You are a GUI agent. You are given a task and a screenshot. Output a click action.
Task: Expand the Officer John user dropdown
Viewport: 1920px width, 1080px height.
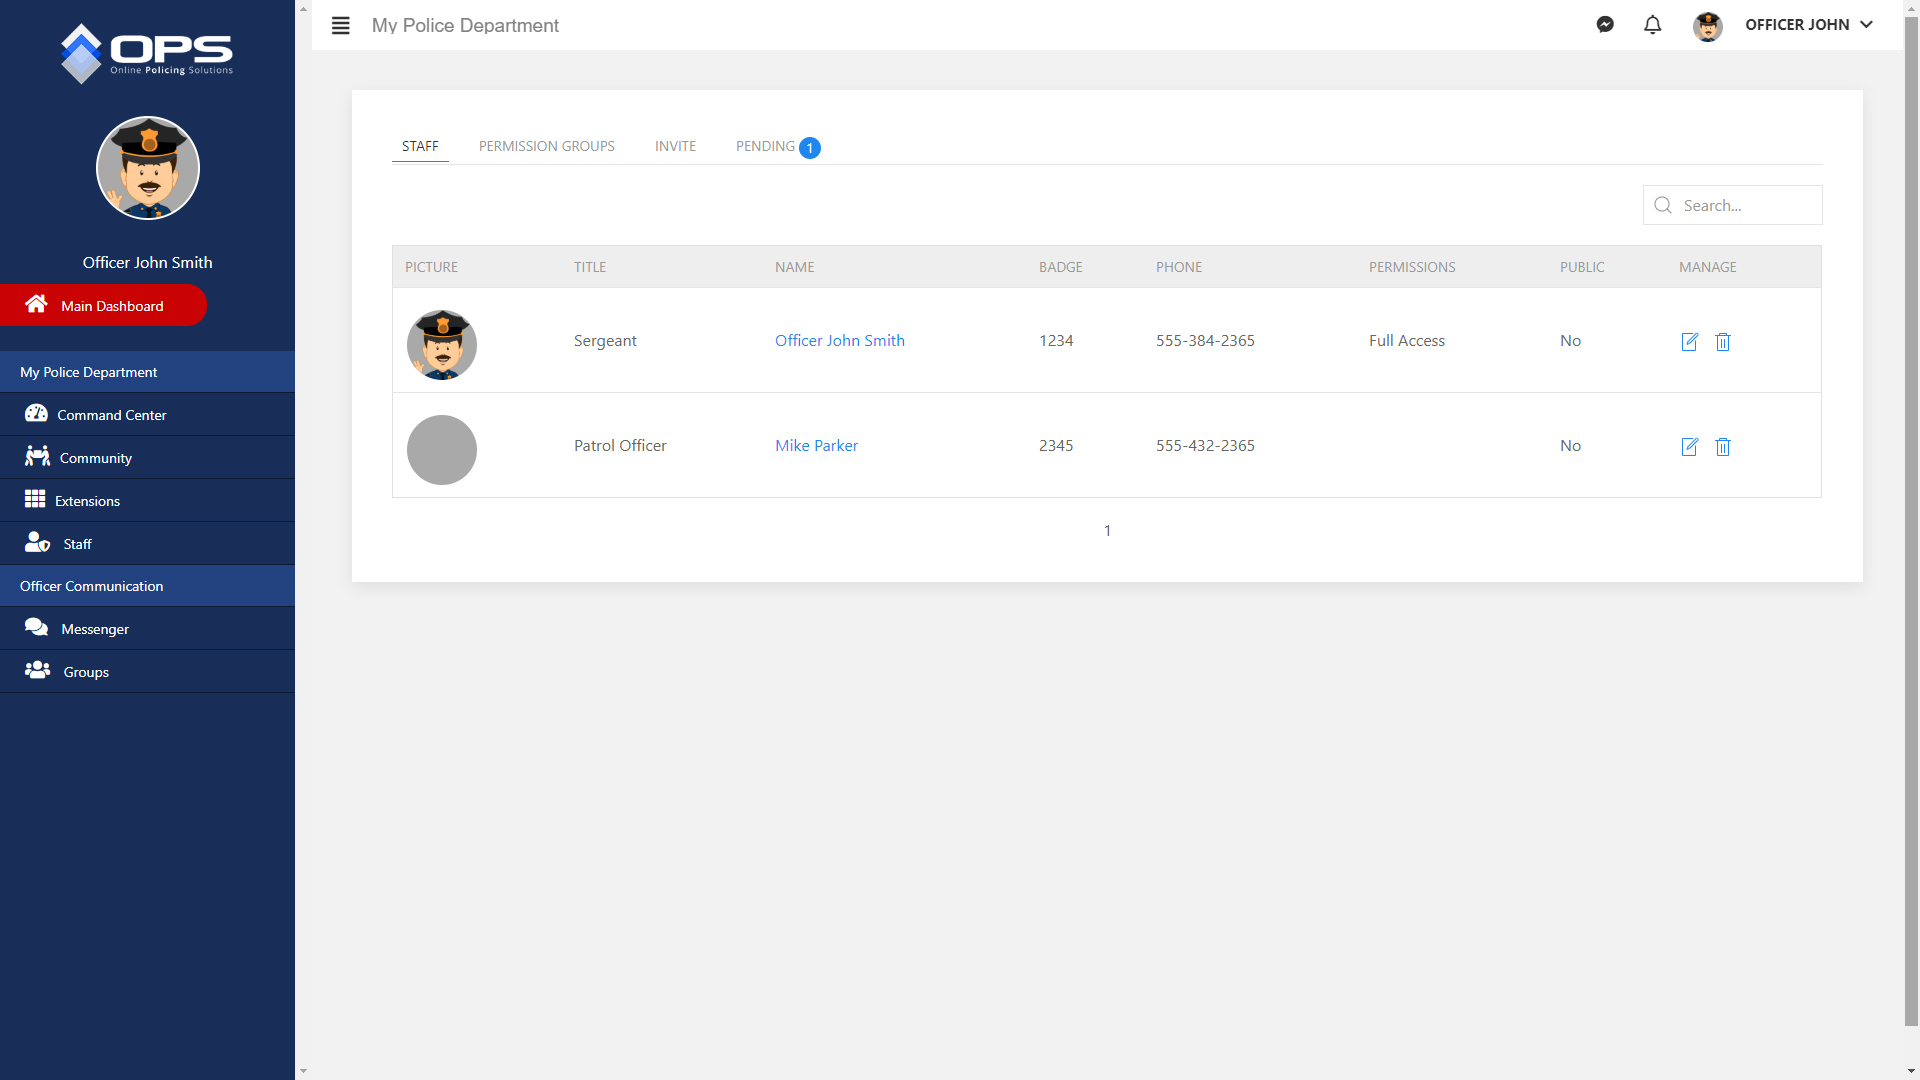(x=1808, y=25)
